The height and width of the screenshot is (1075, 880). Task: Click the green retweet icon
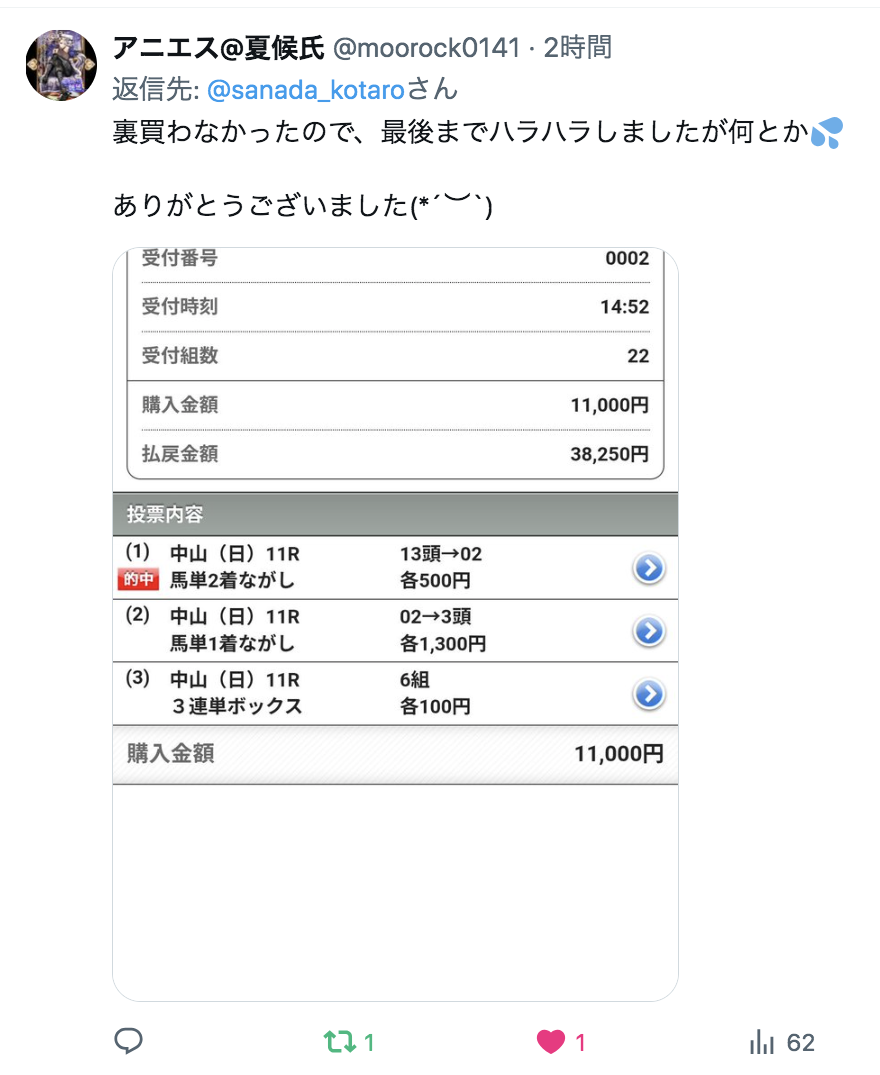pos(339,1043)
